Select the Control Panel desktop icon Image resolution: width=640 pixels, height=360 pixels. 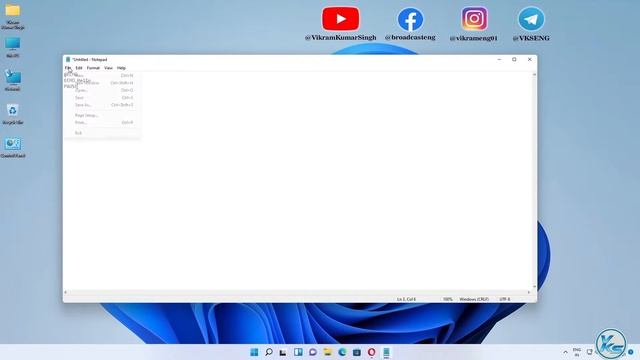(x=13, y=147)
